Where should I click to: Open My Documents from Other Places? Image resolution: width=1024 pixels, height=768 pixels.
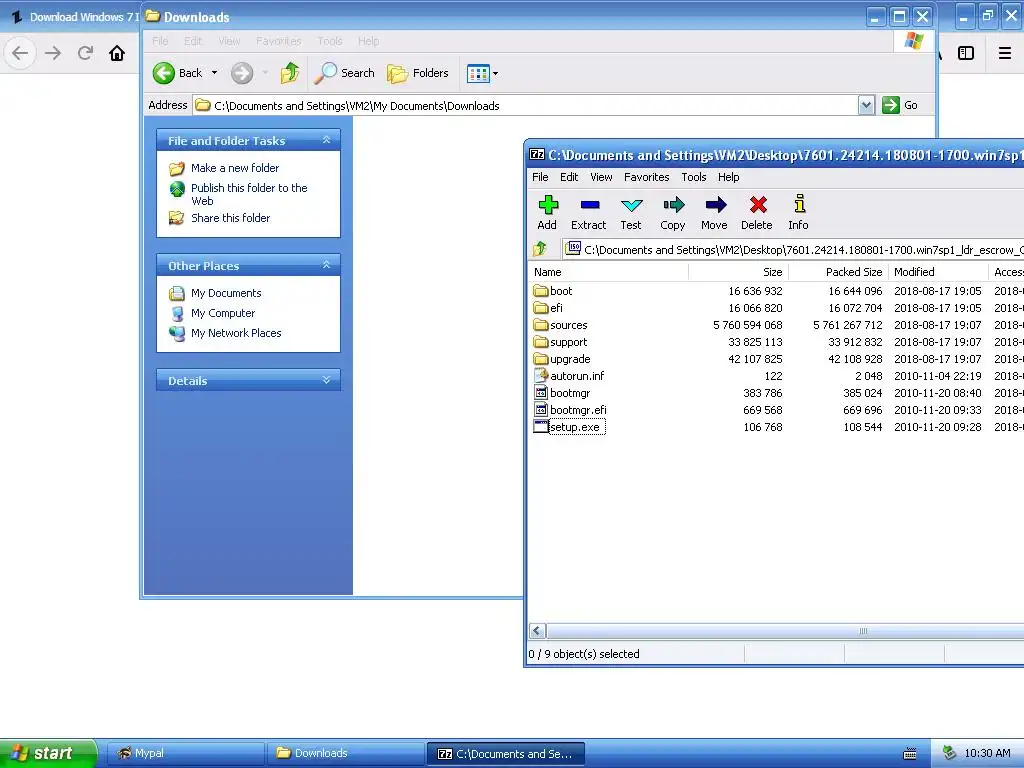pyautogui.click(x=226, y=293)
